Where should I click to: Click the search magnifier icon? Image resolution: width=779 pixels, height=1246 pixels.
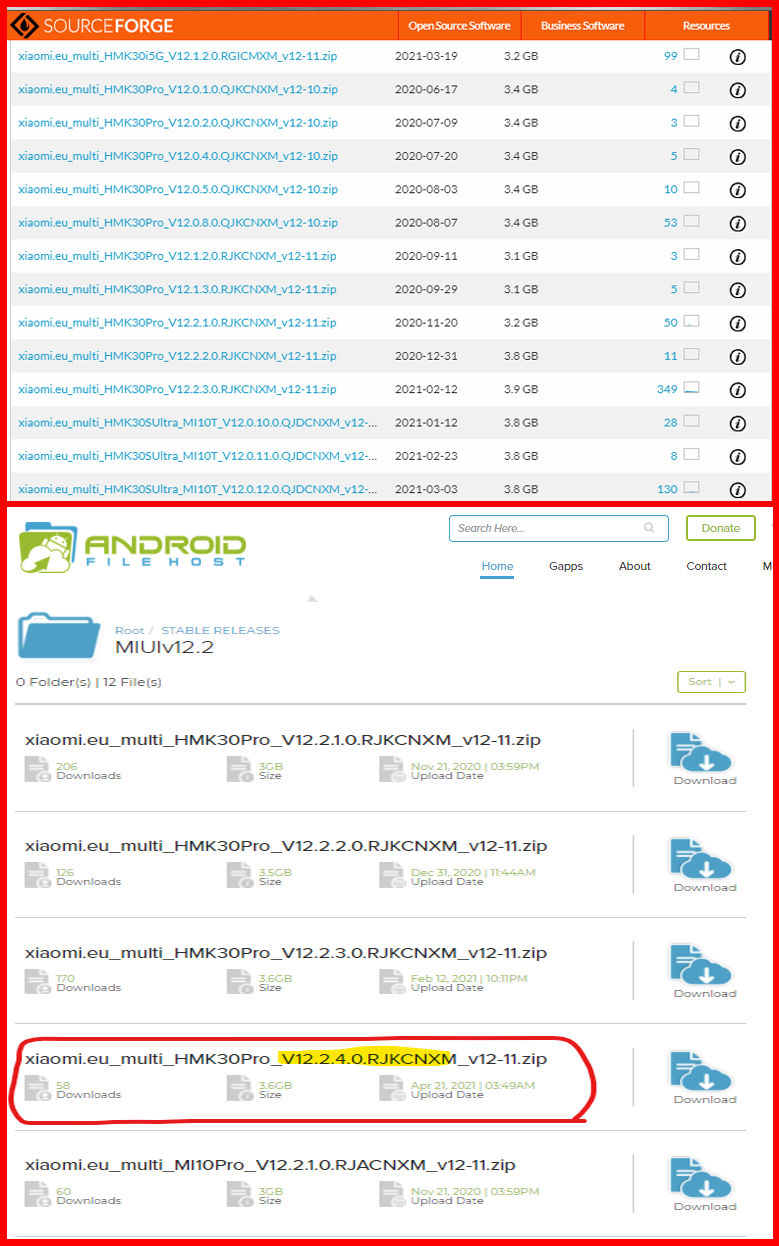650,528
